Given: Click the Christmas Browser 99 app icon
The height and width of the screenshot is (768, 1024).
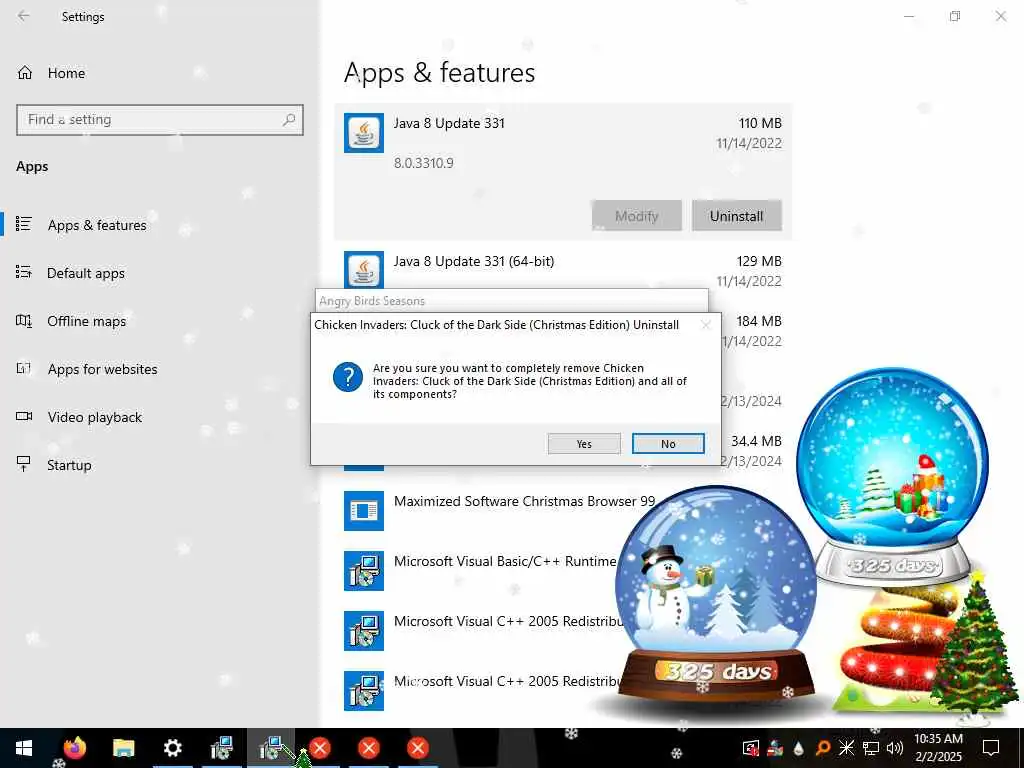Looking at the screenshot, I should (x=364, y=511).
